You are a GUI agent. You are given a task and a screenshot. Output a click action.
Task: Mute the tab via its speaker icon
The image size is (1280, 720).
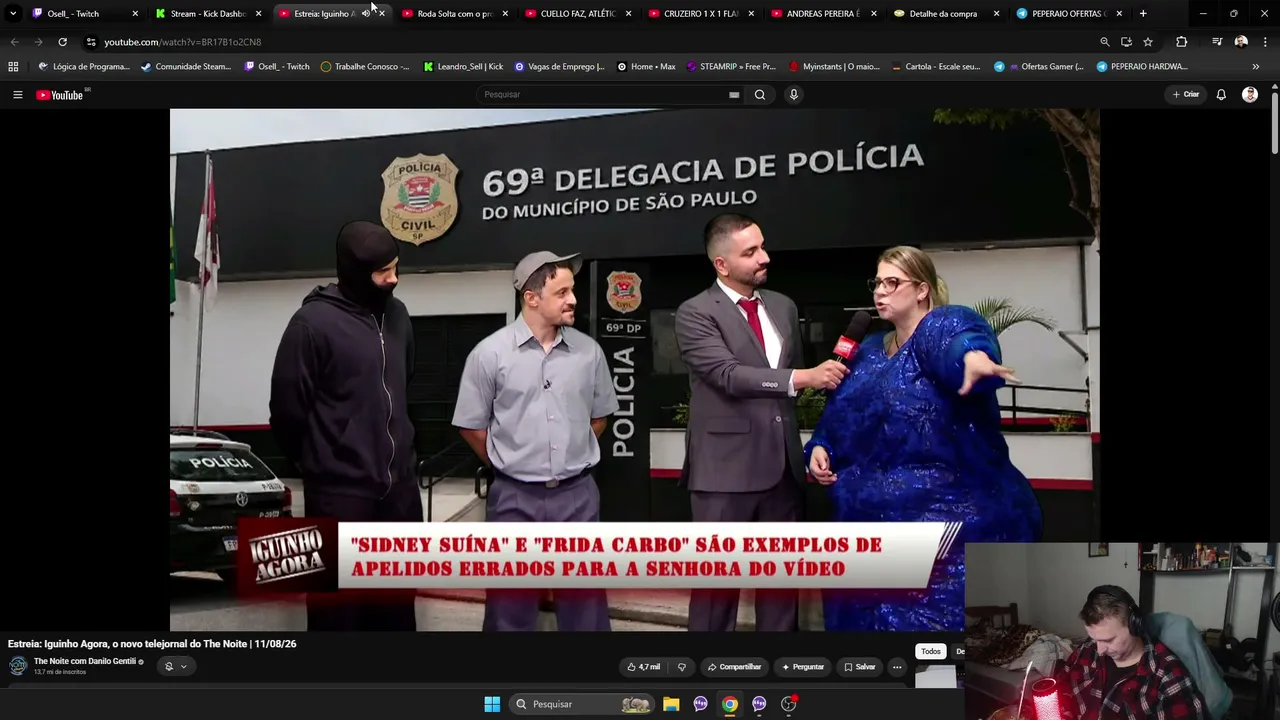(365, 14)
